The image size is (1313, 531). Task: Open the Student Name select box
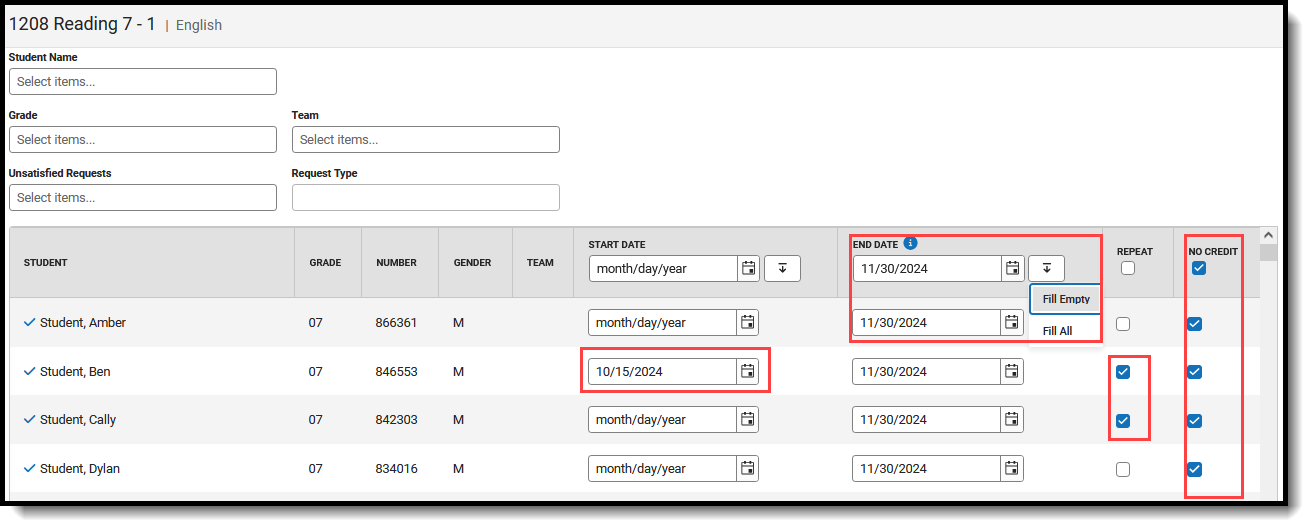[143, 82]
